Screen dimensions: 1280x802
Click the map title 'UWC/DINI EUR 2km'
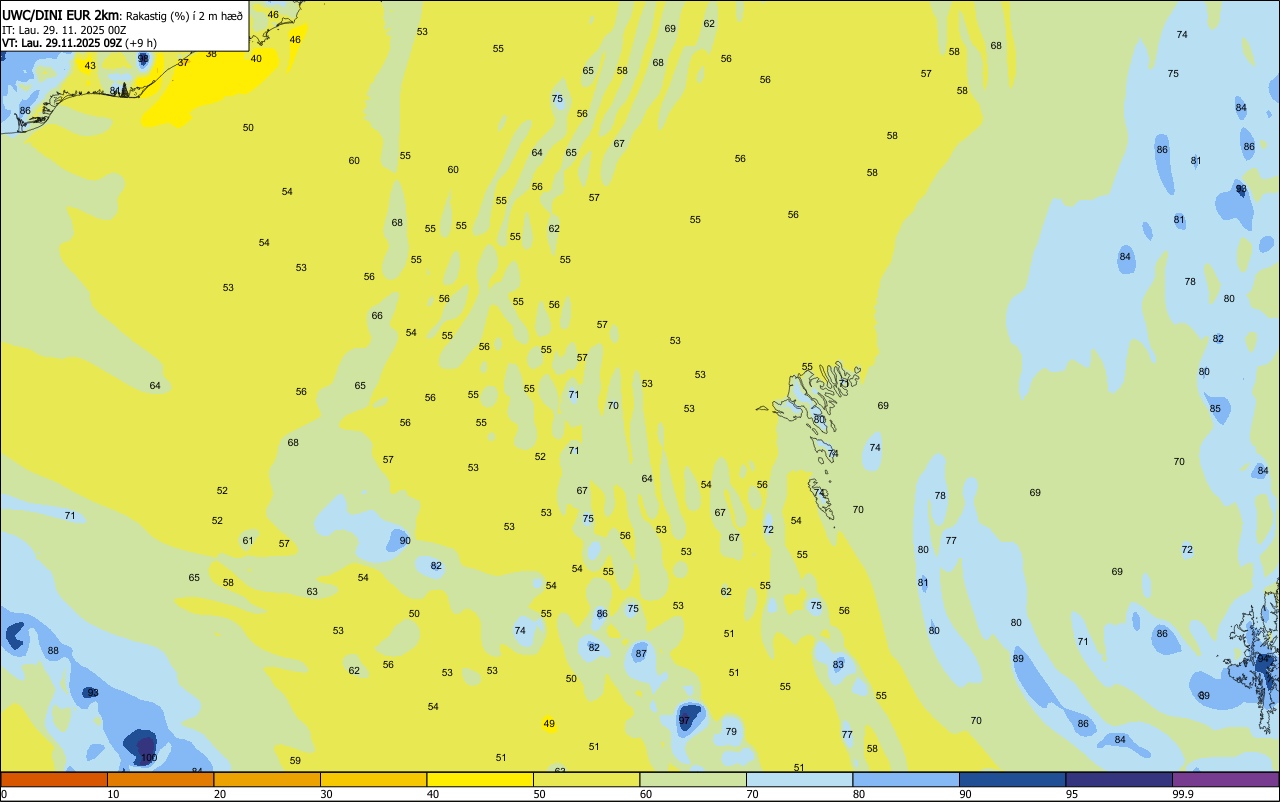coord(61,15)
